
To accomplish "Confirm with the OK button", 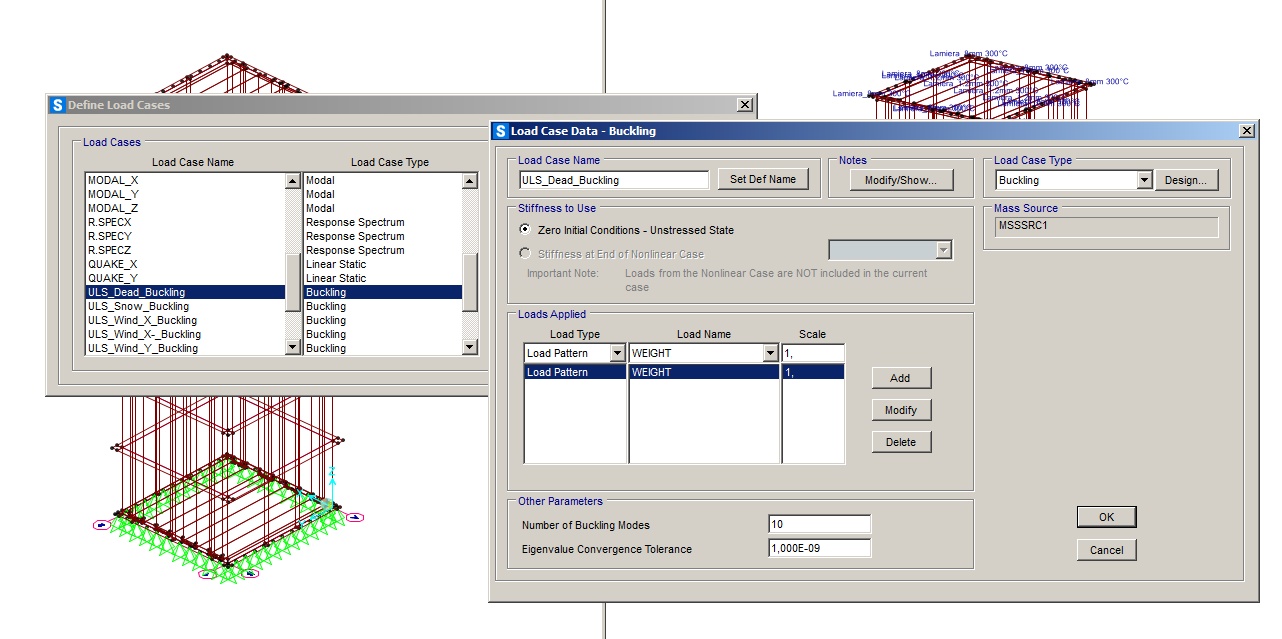I will [1106, 517].
